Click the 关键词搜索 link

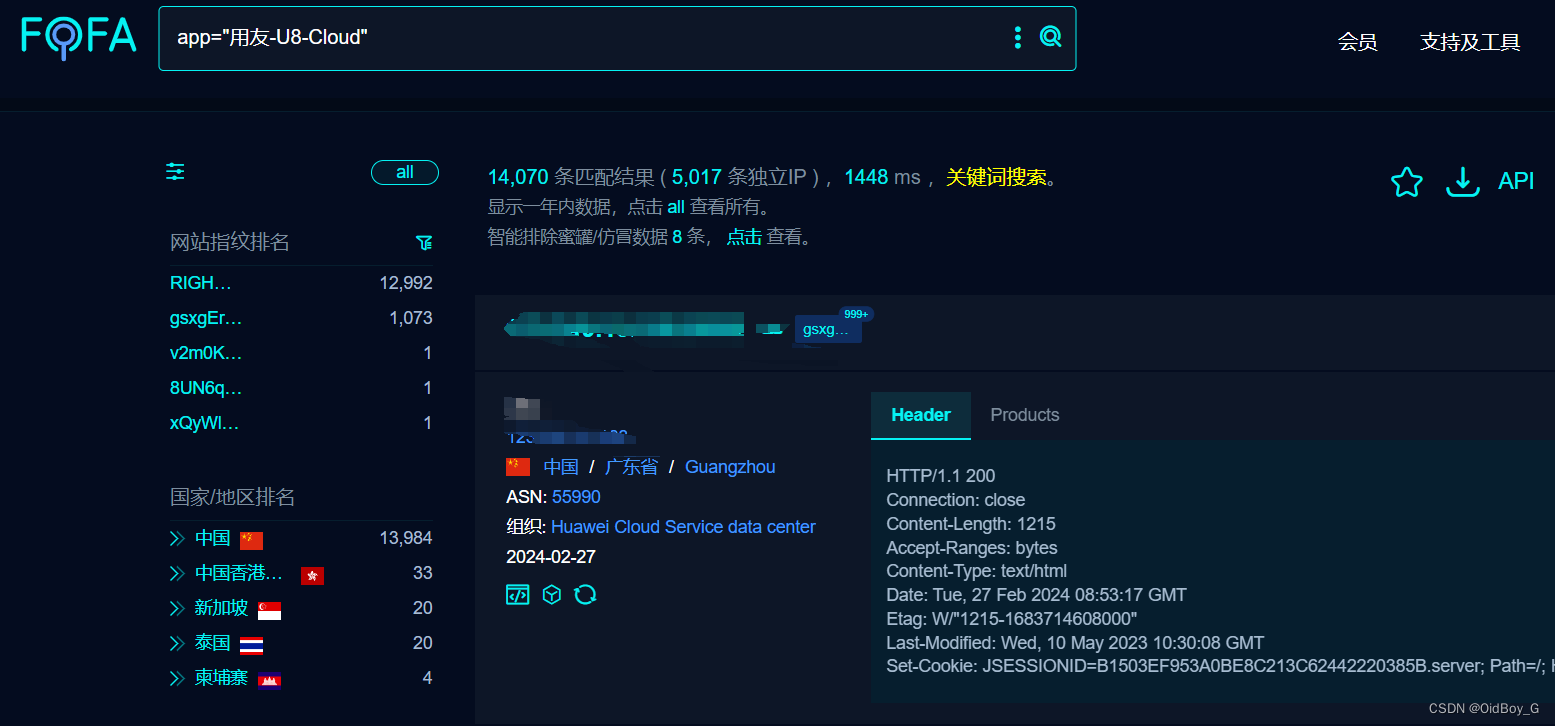996,177
